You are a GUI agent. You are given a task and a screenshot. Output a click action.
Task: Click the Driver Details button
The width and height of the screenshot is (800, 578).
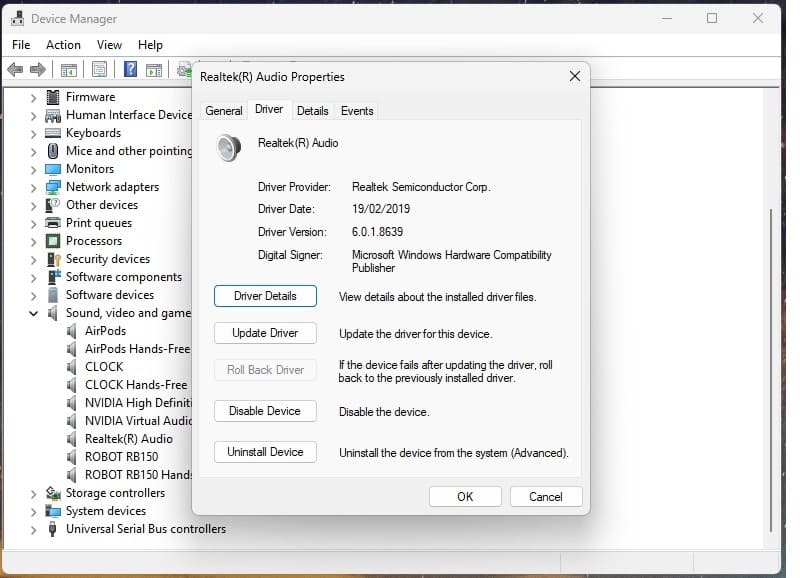265,296
